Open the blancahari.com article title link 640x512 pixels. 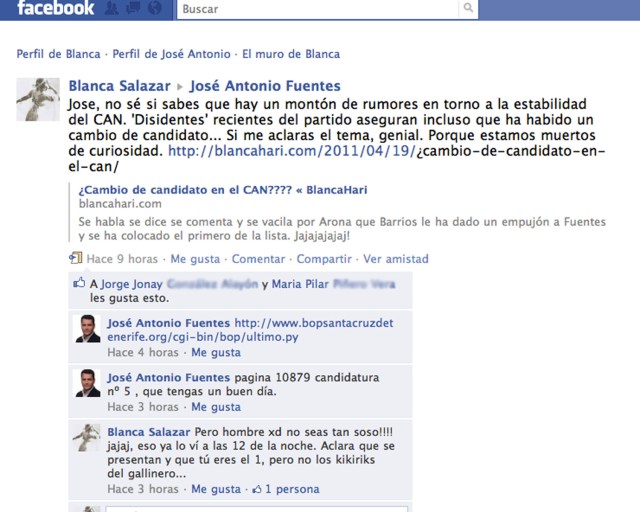point(223,190)
